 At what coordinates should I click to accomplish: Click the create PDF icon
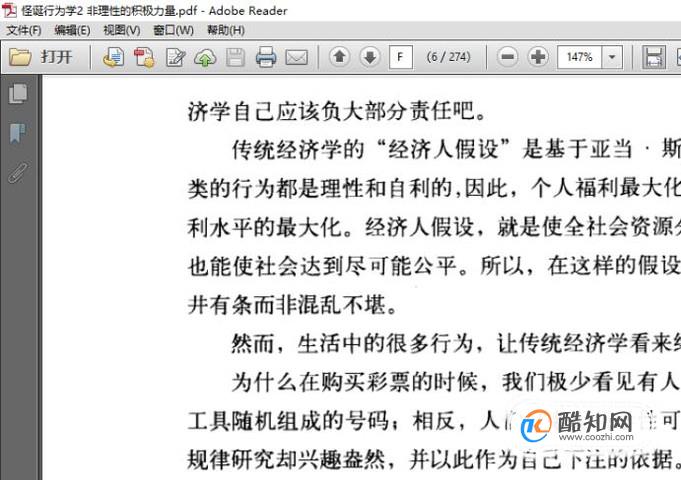coord(144,57)
